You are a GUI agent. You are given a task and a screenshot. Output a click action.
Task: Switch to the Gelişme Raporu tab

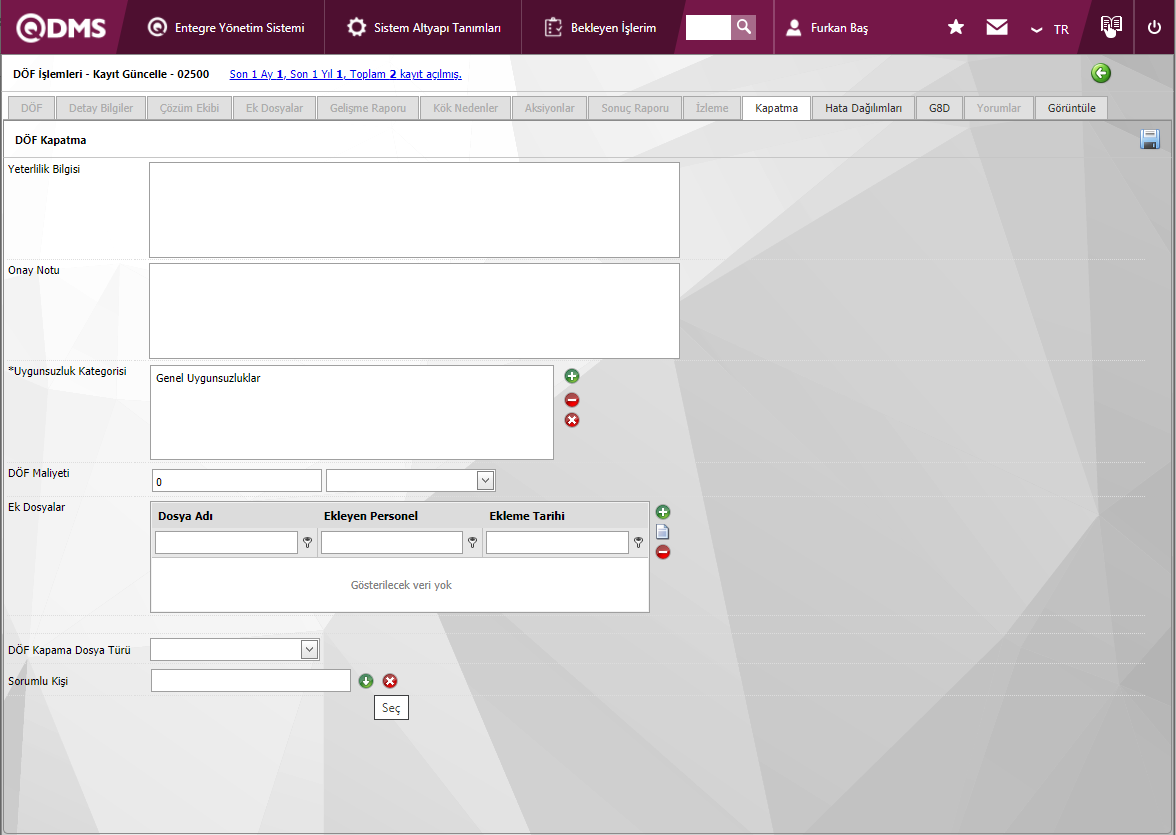coord(368,108)
